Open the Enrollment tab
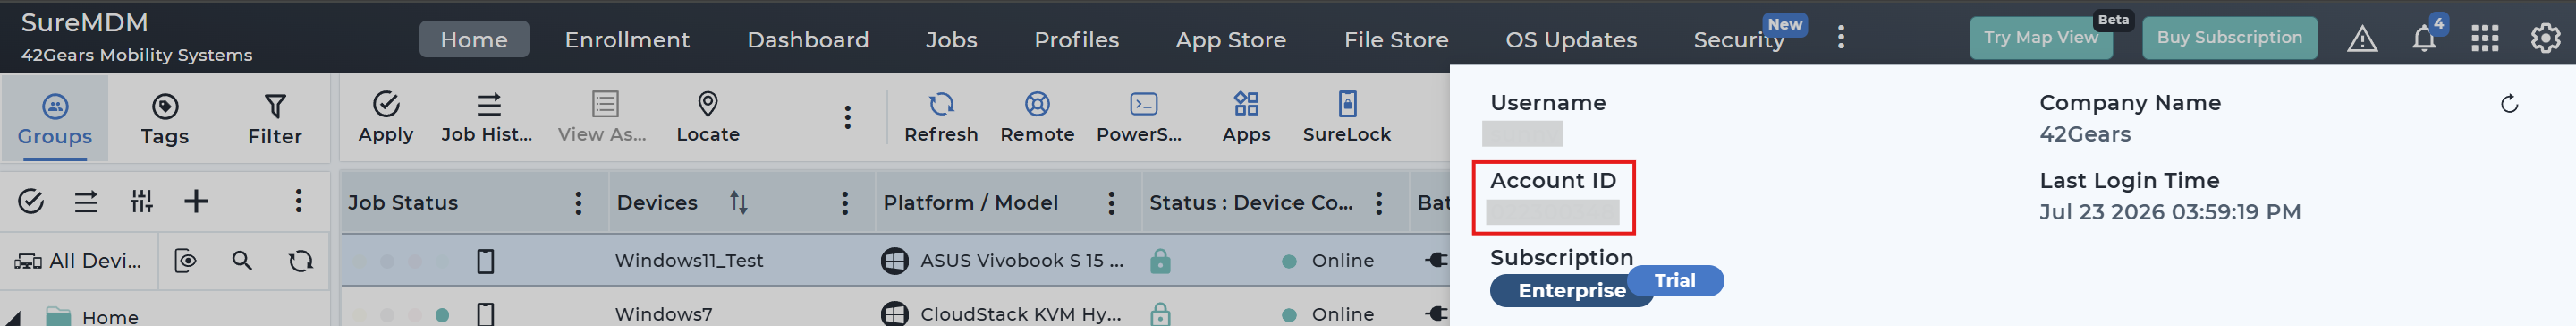The image size is (2576, 326). point(627,39)
